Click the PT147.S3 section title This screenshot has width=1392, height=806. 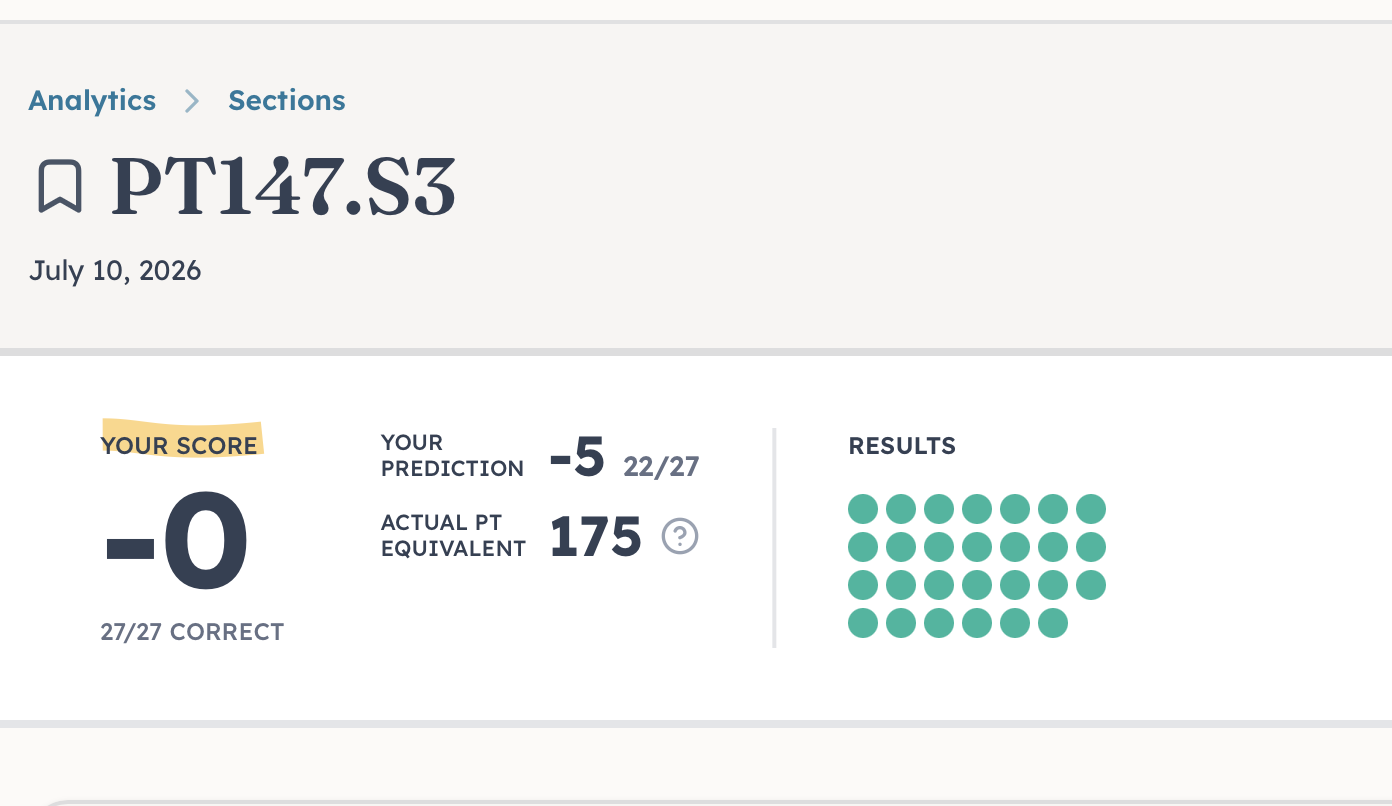[x=283, y=187]
